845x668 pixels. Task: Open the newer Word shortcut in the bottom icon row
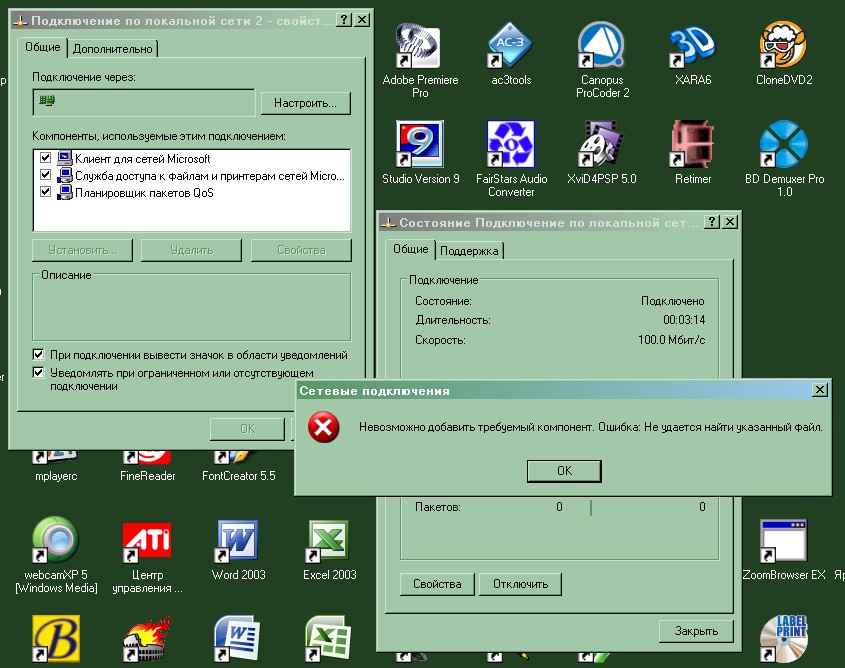click(x=238, y=638)
